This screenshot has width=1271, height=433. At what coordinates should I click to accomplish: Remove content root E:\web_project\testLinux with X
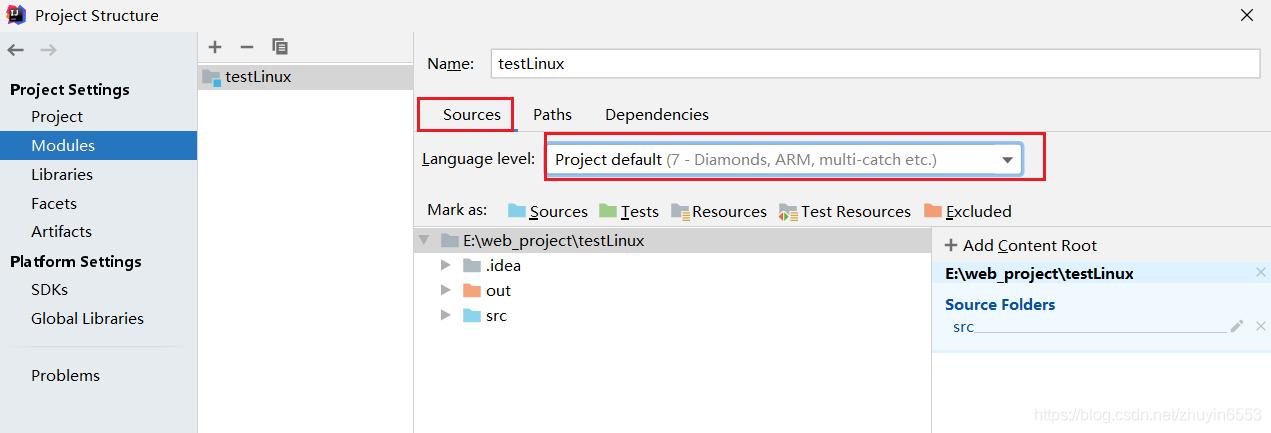tap(1260, 273)
